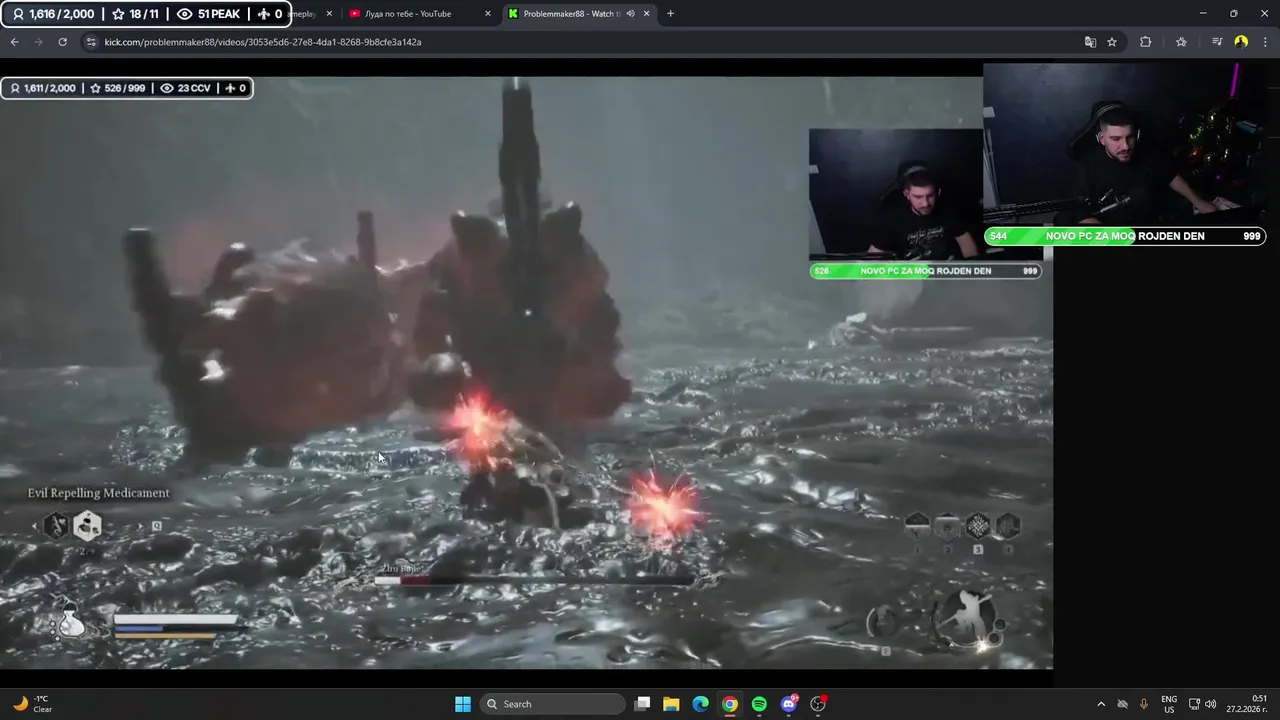Click the tray icon left of the microphone
1280x720 pixels.
[1122, 704]
